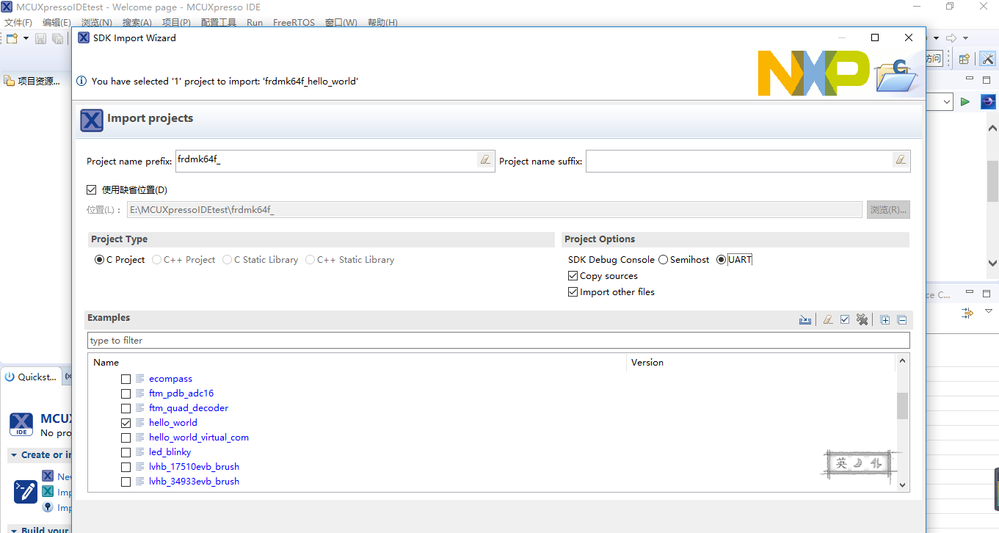Toggle the 使用缺省位置(D) checkbox
The image size is (999, 533).
[x=92, y=190]
